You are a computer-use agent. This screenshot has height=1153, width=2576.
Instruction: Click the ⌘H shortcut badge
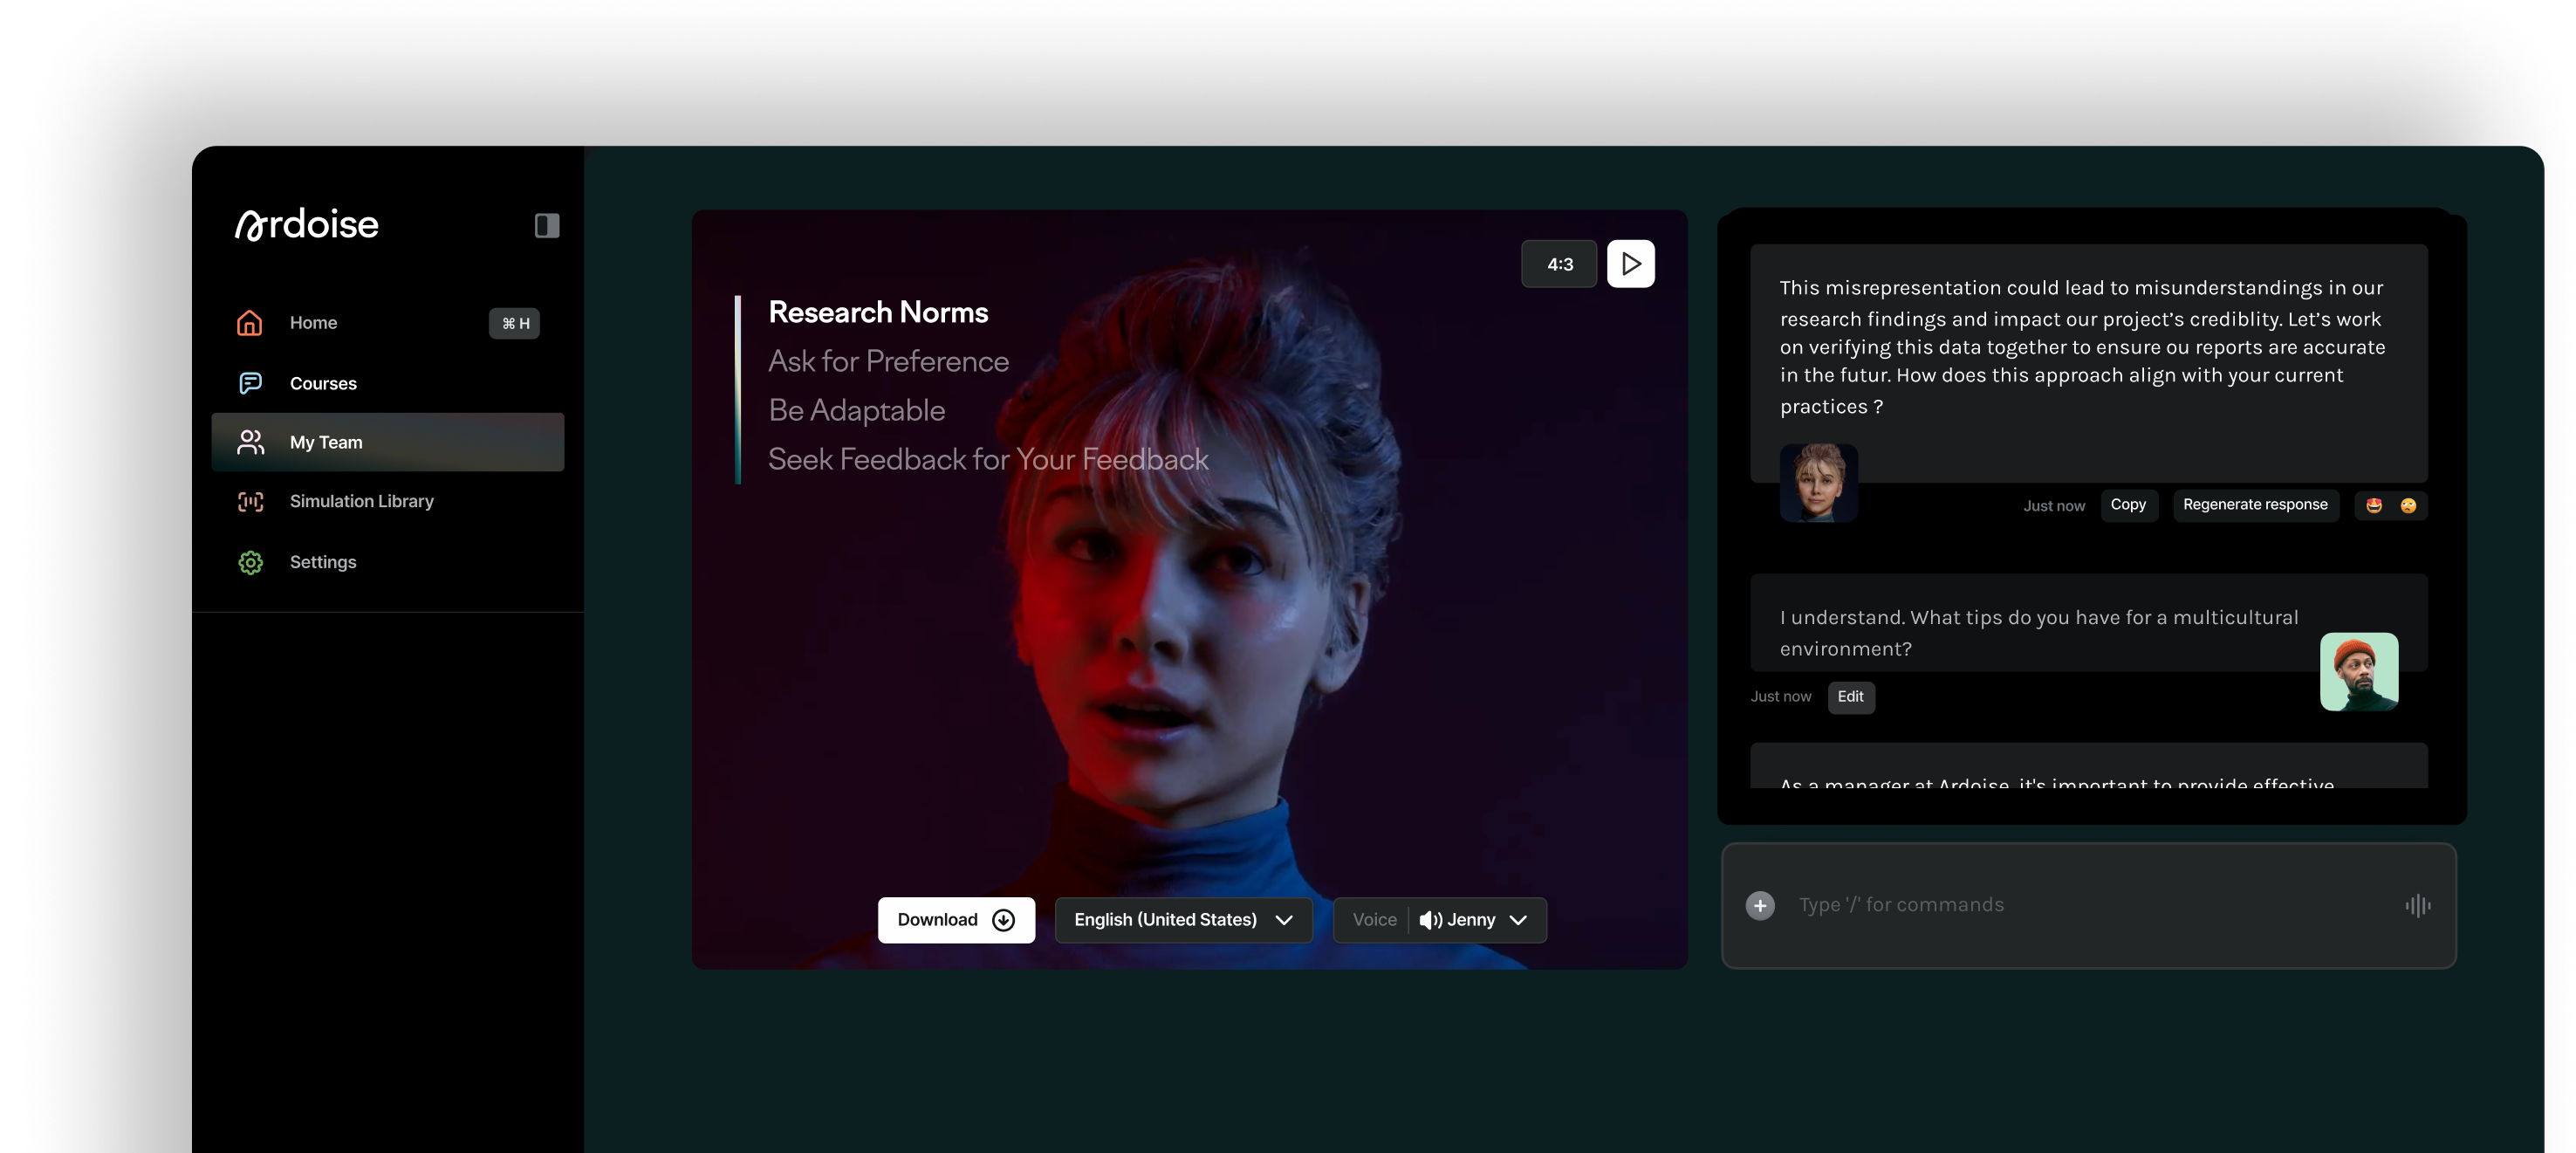514,323
